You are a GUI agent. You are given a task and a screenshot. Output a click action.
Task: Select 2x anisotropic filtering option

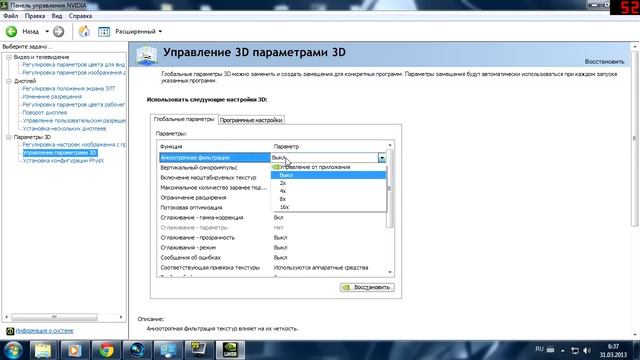(x=329, y=183)
